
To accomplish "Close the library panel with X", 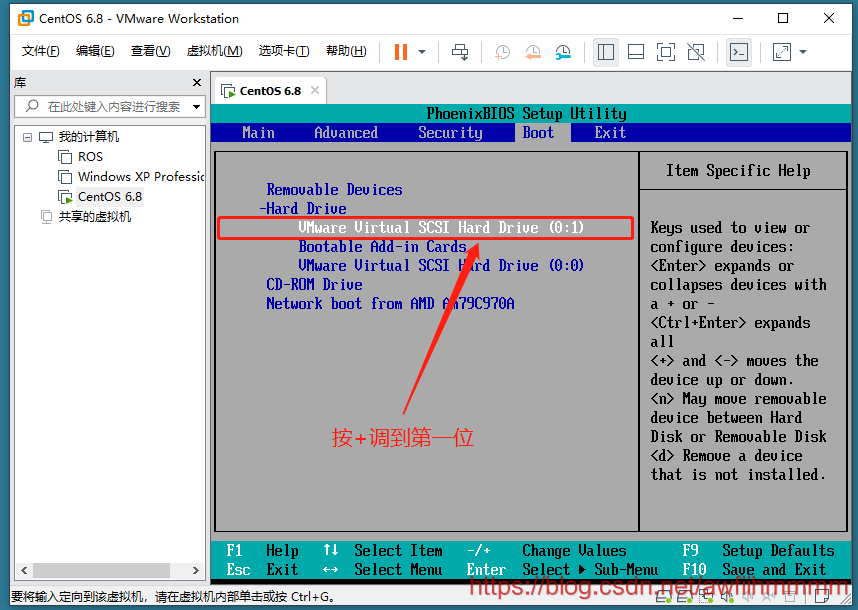I will coord(197,83).
